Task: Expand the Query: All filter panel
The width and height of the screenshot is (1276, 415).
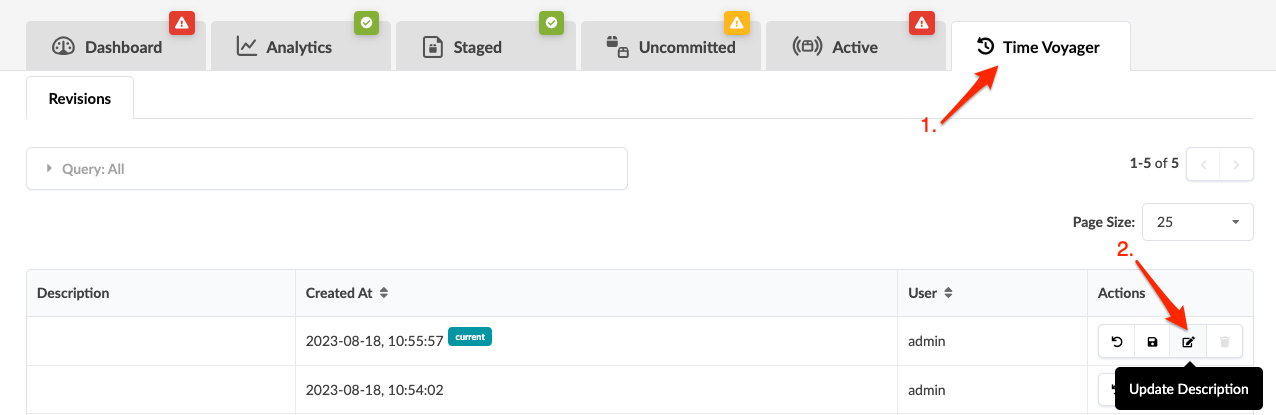Action: point(326,169)
